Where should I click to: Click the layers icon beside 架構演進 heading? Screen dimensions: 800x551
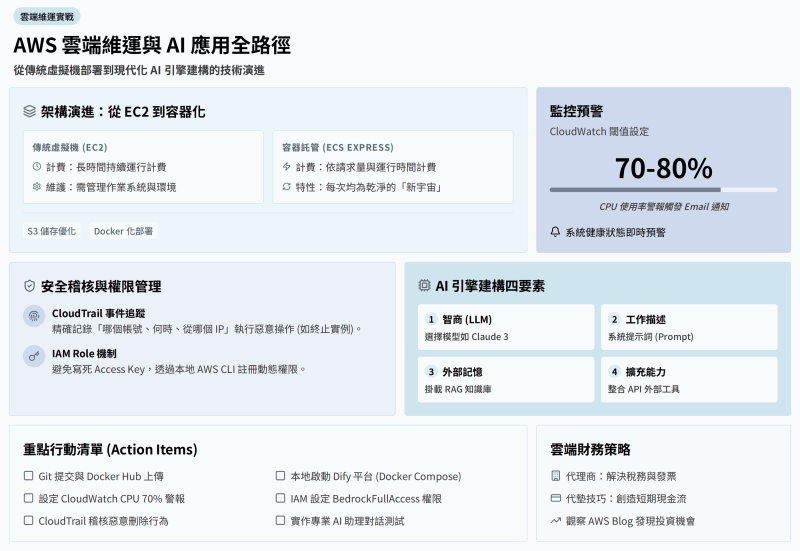[30, 111]
